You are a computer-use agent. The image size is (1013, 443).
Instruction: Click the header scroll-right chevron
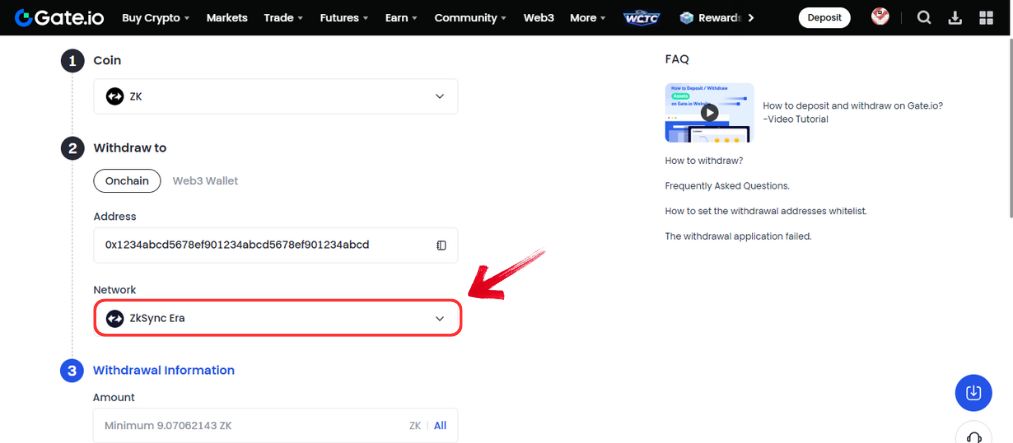coord(750,17)
